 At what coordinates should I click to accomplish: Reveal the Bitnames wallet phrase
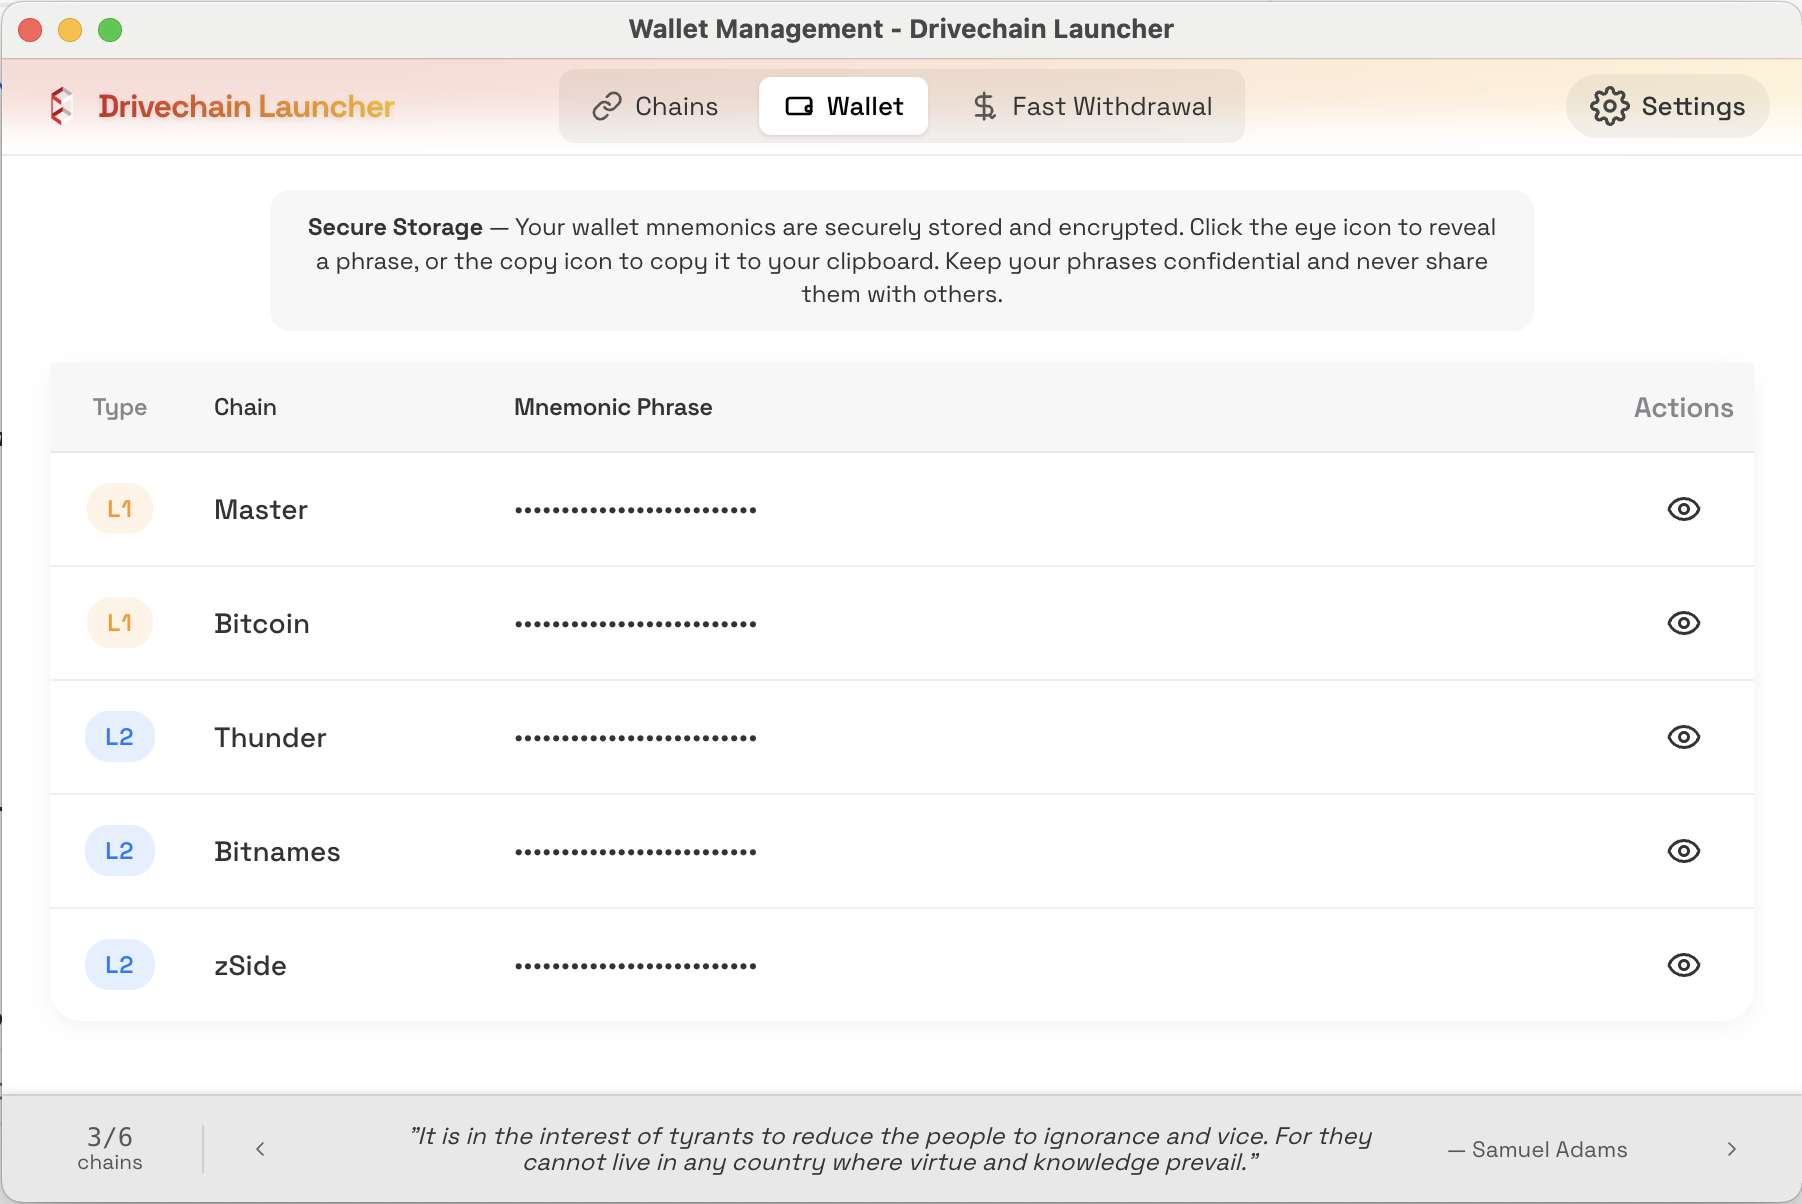(x=1684, y=851)
